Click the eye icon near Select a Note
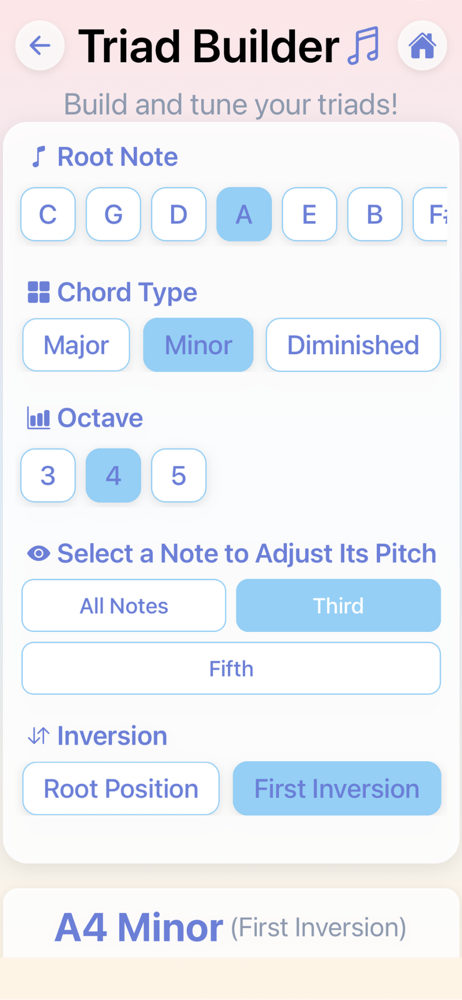The width and height of the screenshot is (462, 1000). (38, 554)
